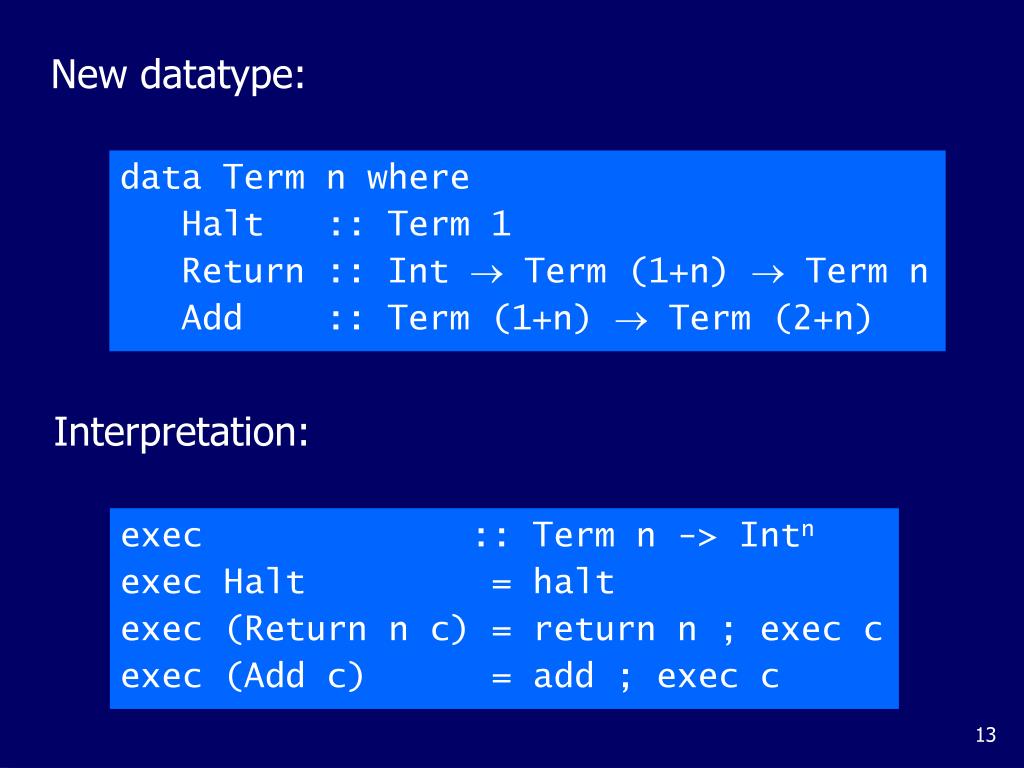Screen dimensions: 1024x768
Task: Click the 'data Term n where' line
Action: point(295,178)
